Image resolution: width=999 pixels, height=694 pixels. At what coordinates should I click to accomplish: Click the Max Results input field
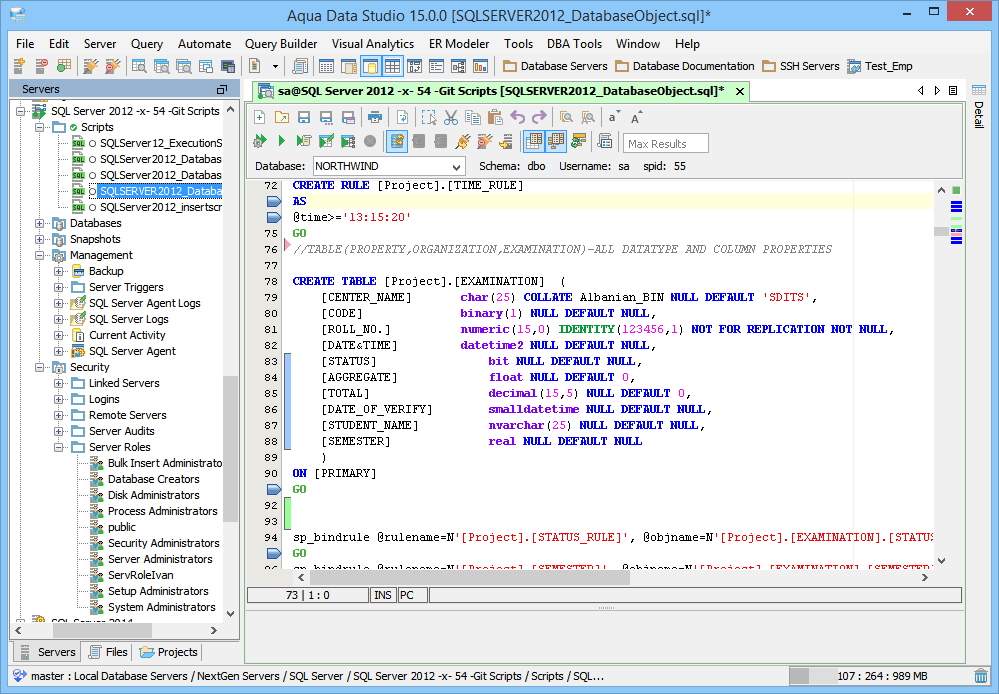(666, 143)
